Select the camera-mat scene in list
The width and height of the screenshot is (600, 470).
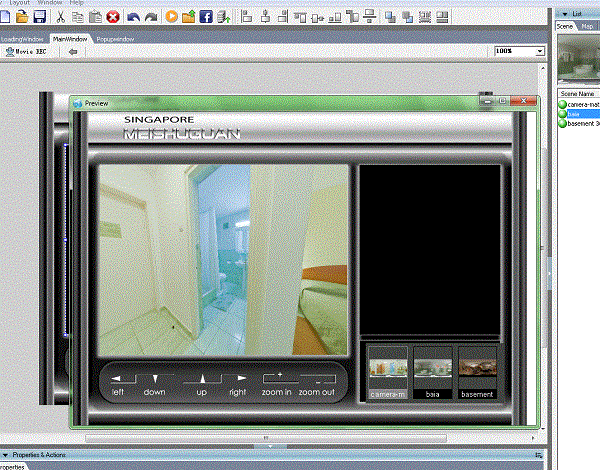pyautogui.click(x=579, y=104)
